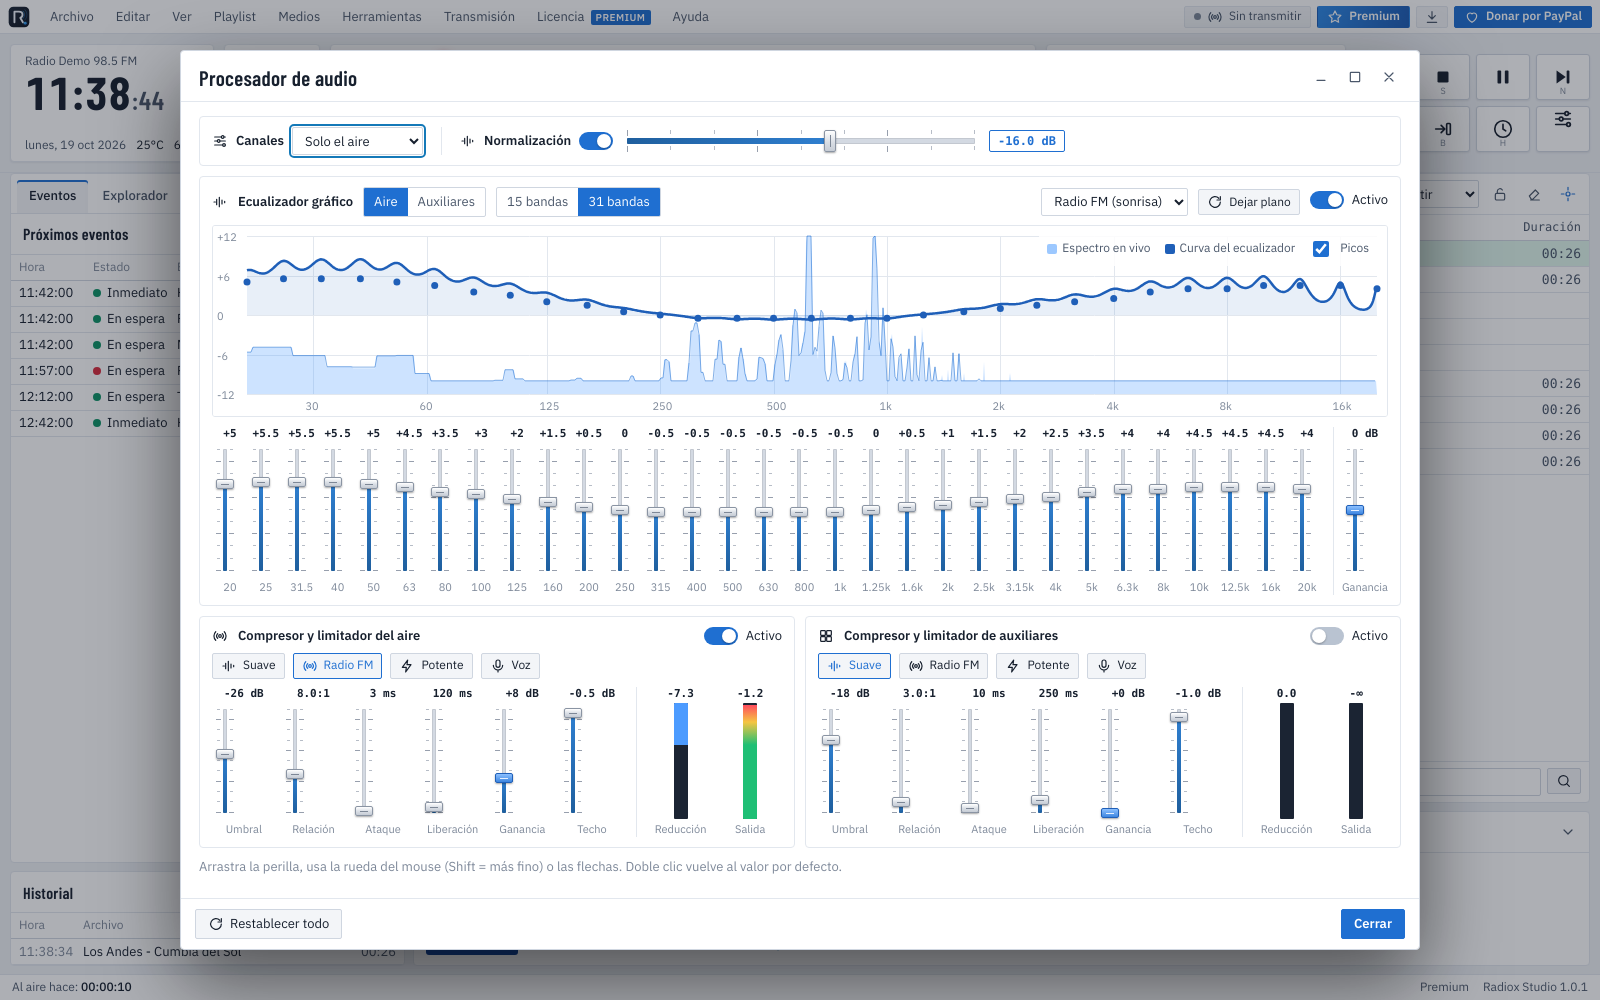Click the Ganancia equalizer gain slider

(1355, 510)
